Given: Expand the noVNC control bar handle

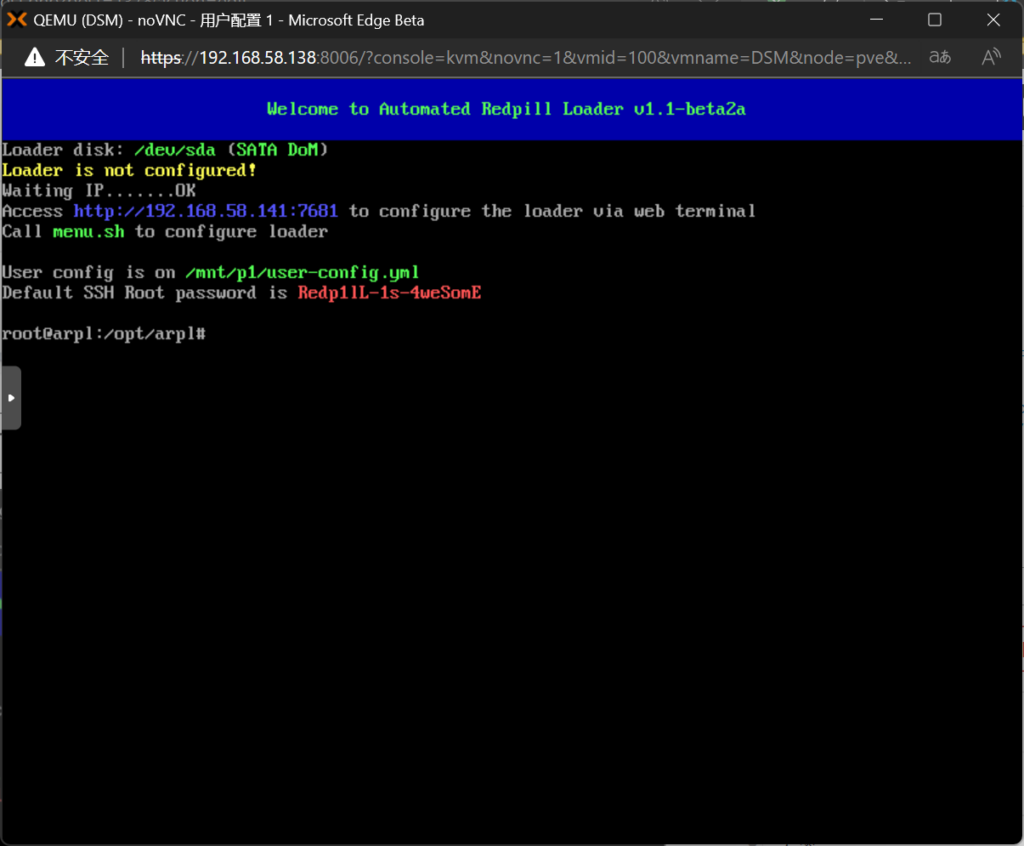Looking at the screenshot, I should [x=10, y=398].
